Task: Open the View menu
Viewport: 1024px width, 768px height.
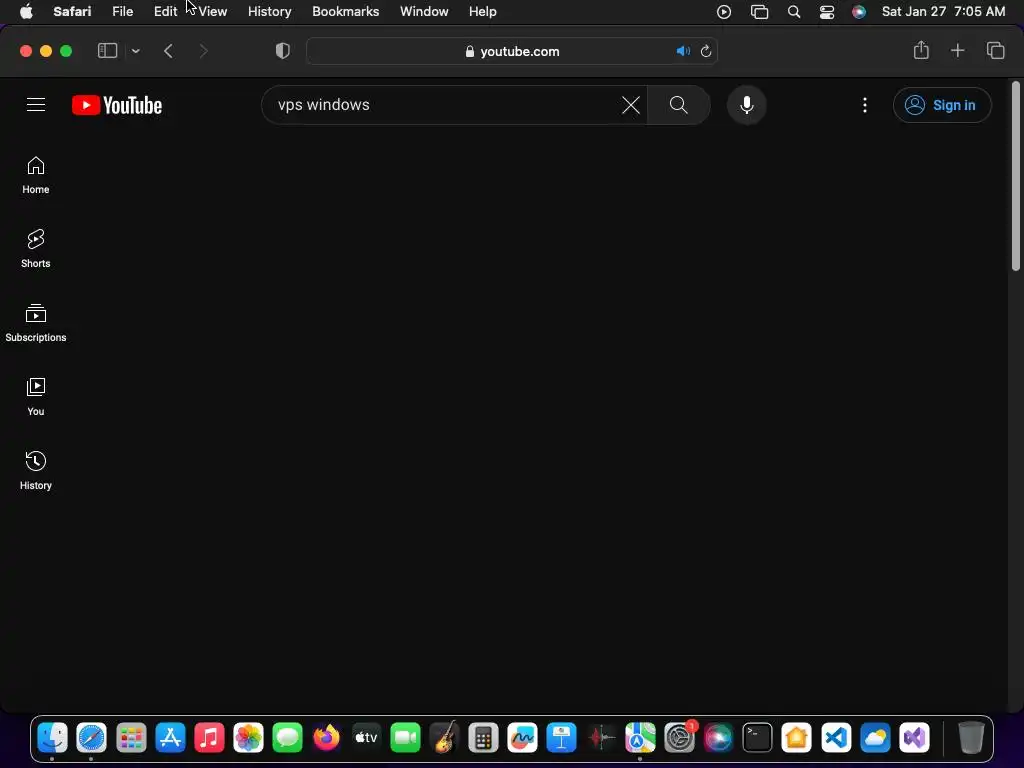Action: [x=213, y=12]
